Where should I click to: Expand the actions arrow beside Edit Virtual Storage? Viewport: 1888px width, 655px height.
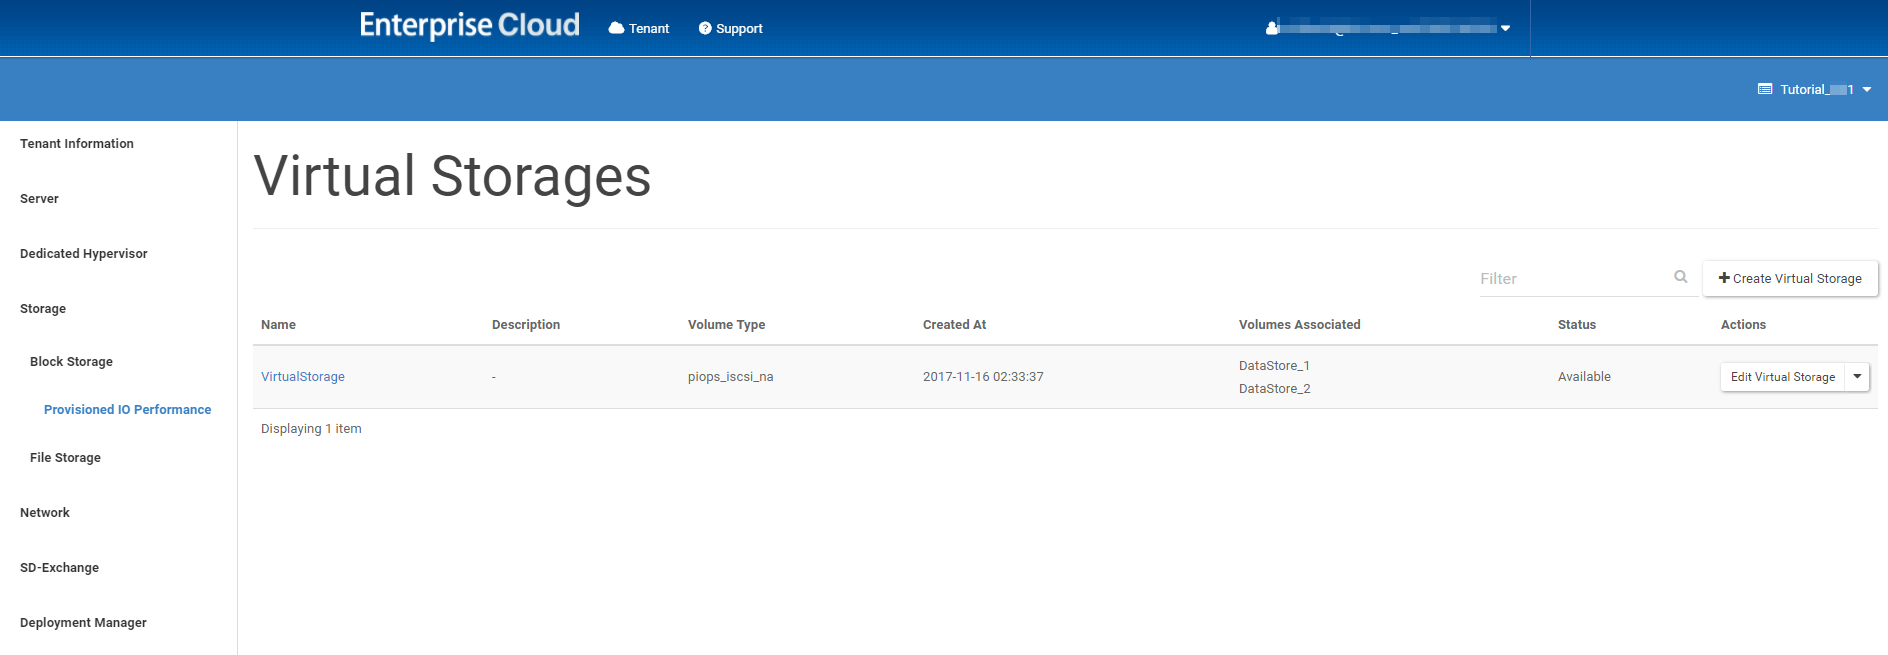click(x=1857, y=377)
